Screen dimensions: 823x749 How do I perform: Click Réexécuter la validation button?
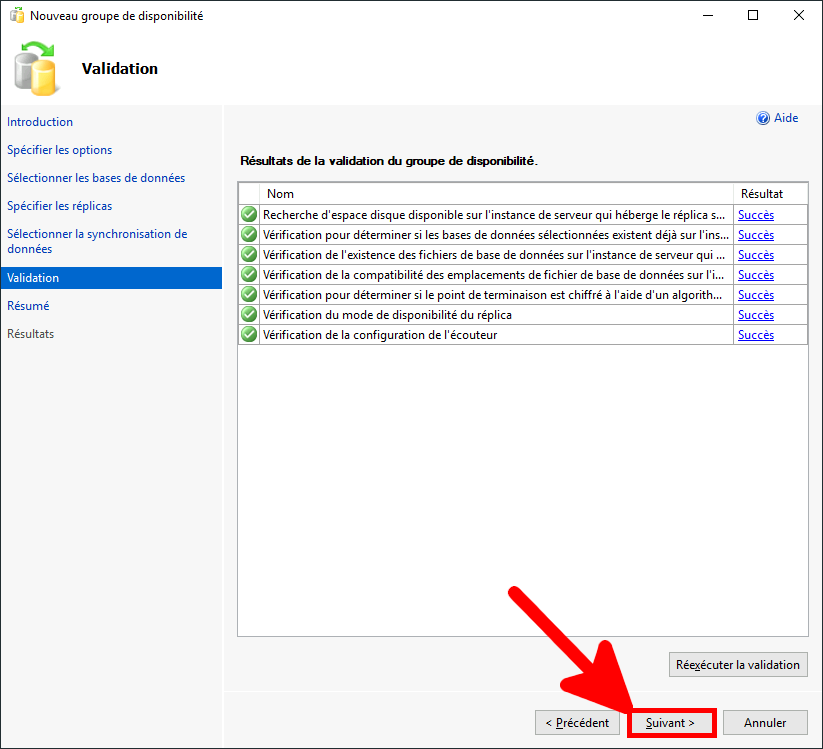point(737,664)
